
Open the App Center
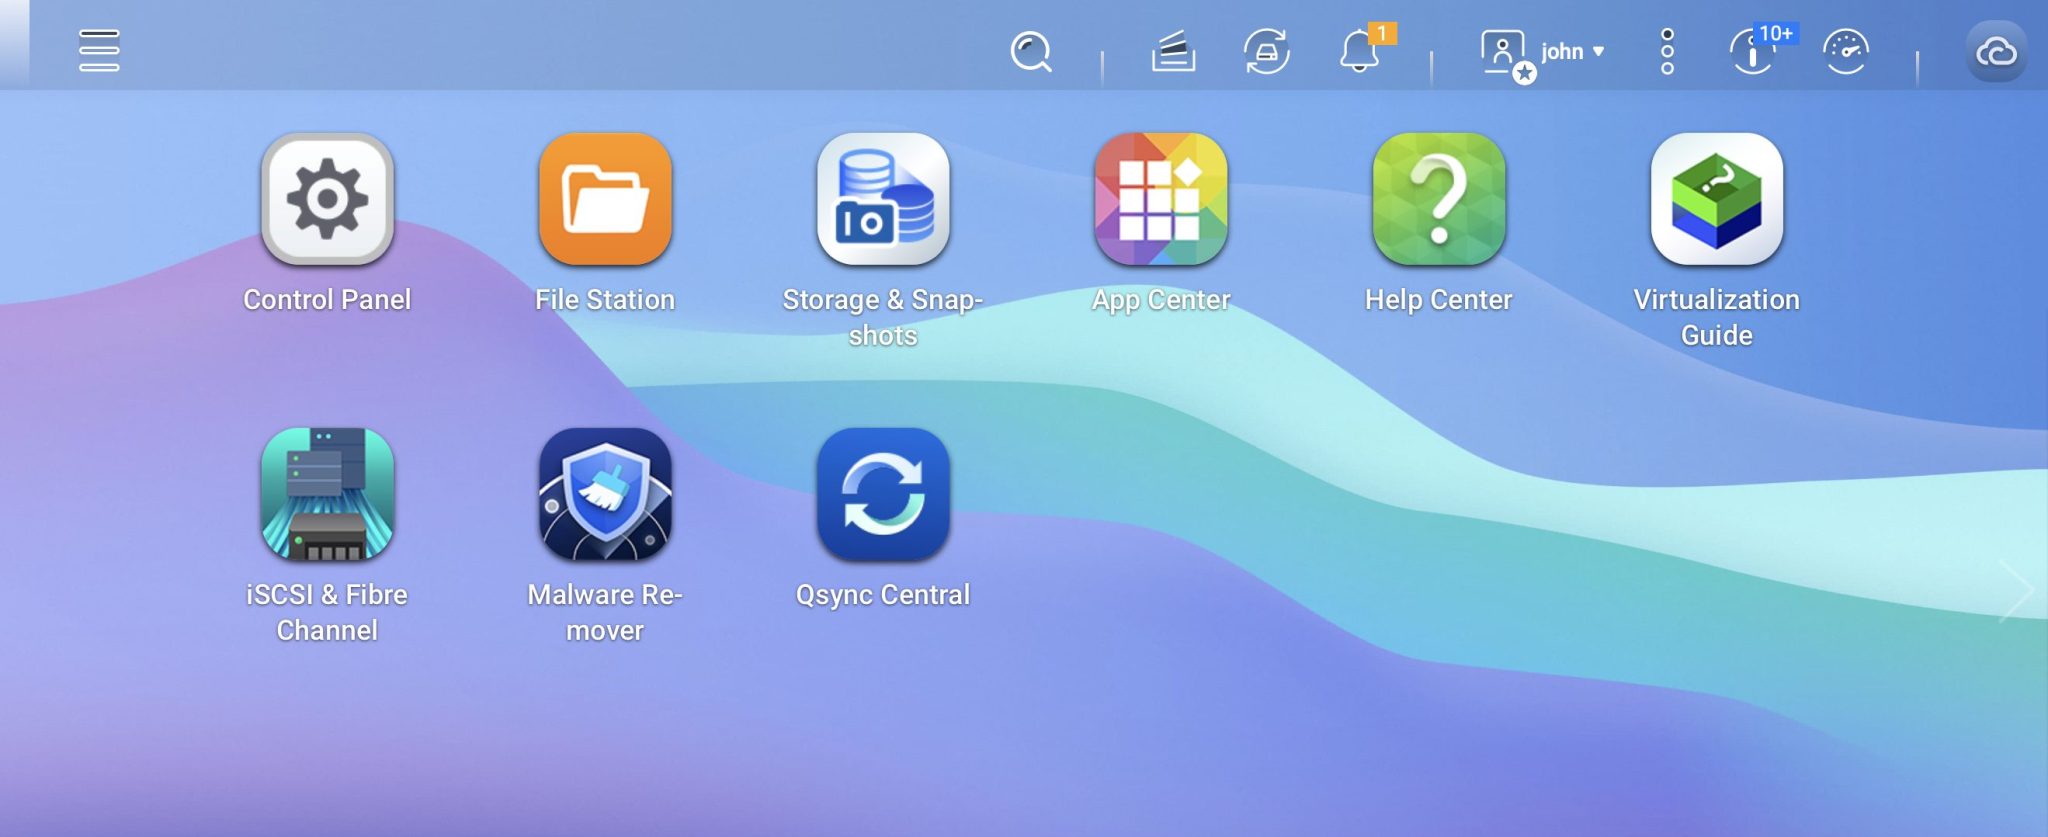[1160, 199]
